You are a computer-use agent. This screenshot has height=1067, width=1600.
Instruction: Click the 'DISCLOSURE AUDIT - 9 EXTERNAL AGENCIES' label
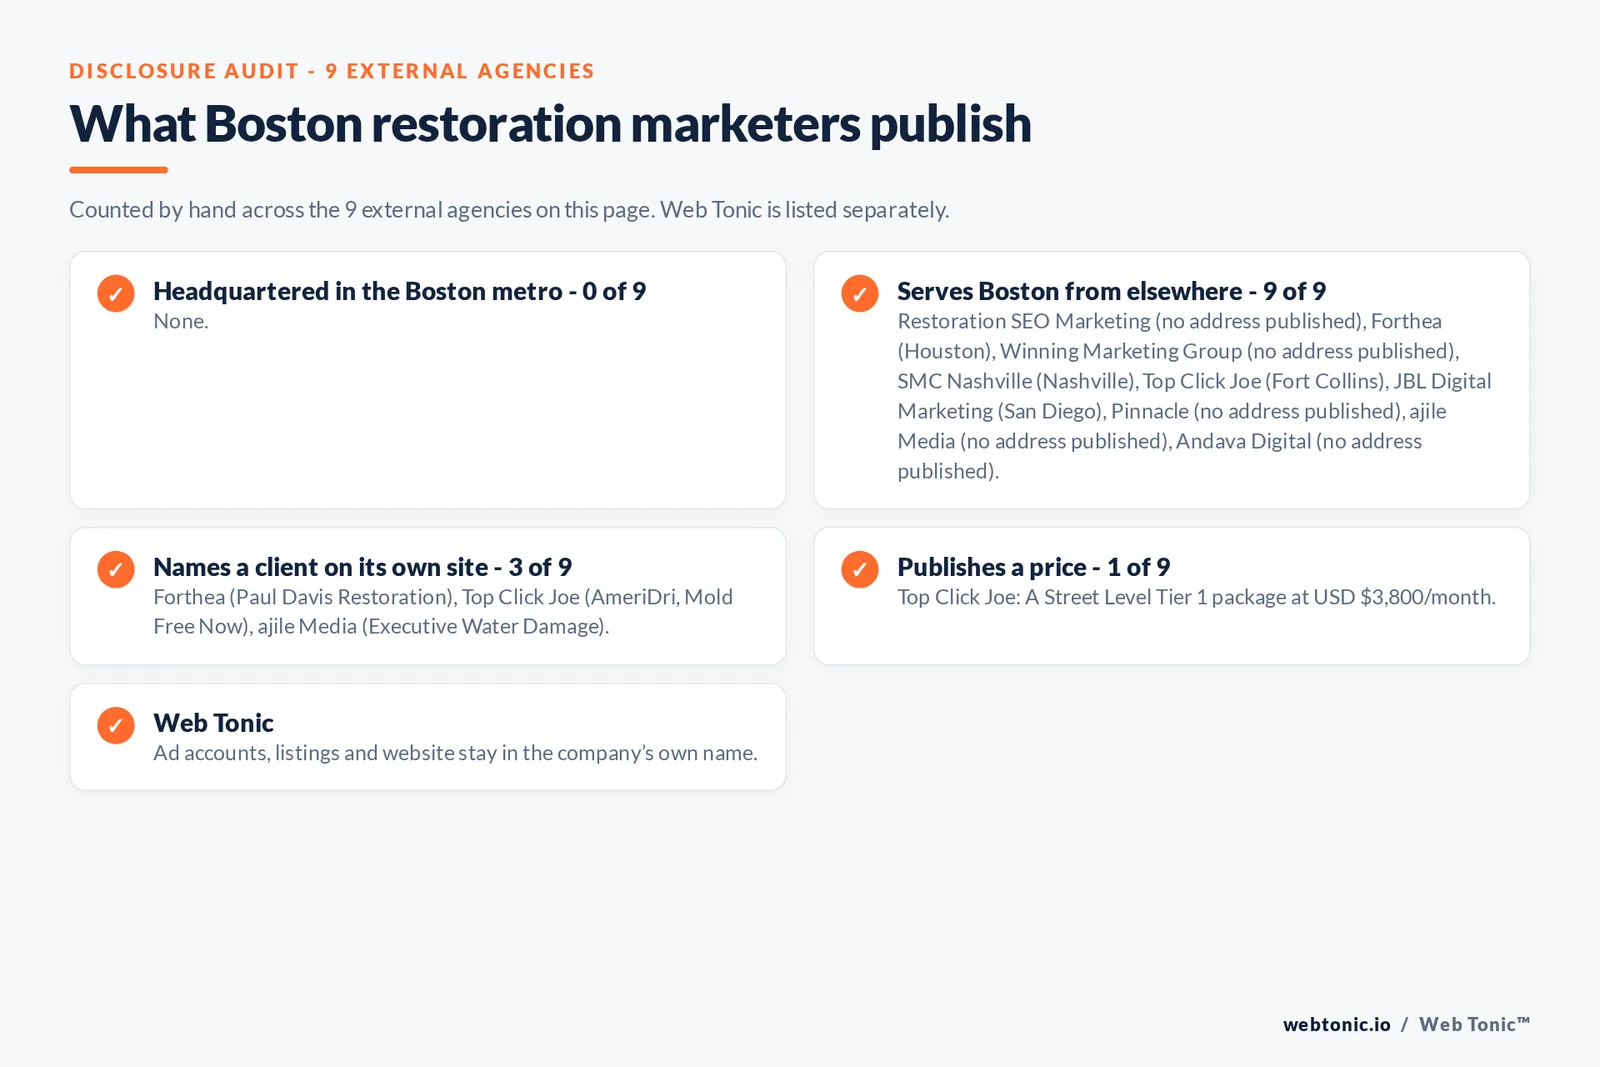[332, 71]
